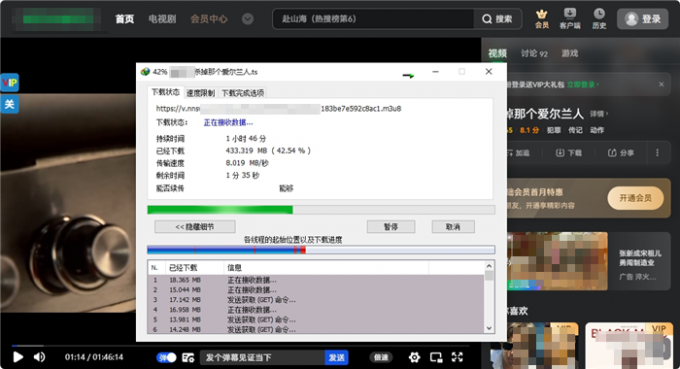Click the video progress bar

tap(241, 346)
